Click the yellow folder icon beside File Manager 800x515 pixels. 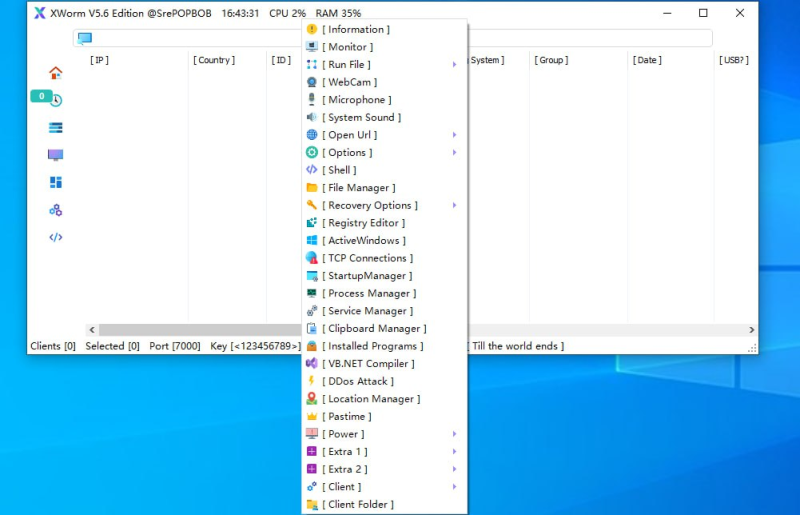[x=312, y=188]
